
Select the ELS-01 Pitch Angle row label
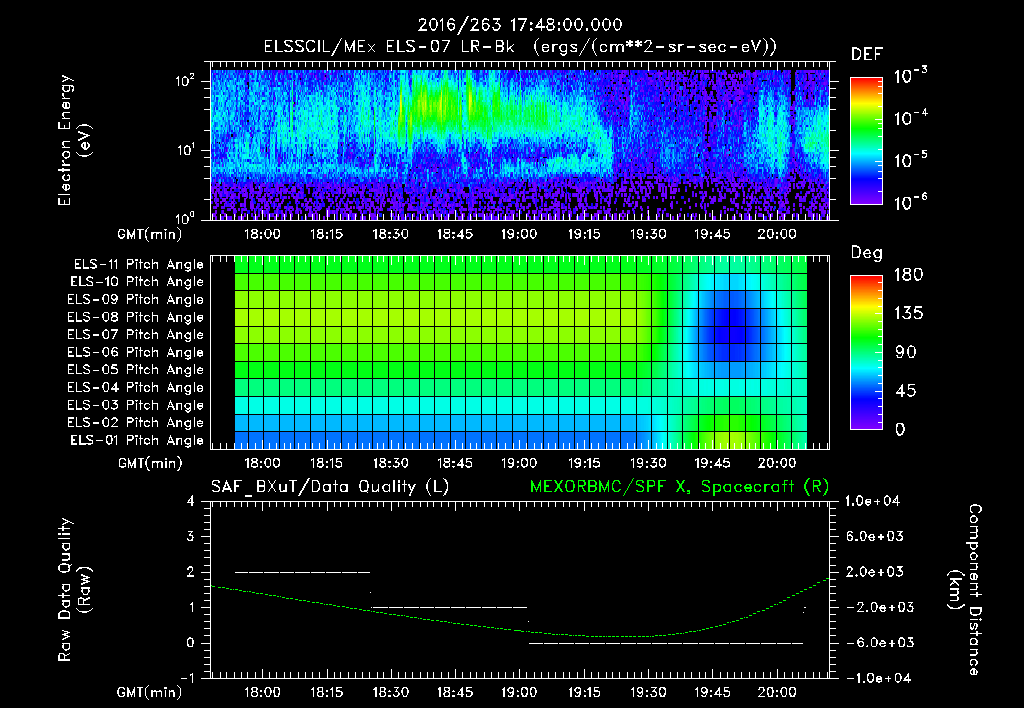pos(137,440)
